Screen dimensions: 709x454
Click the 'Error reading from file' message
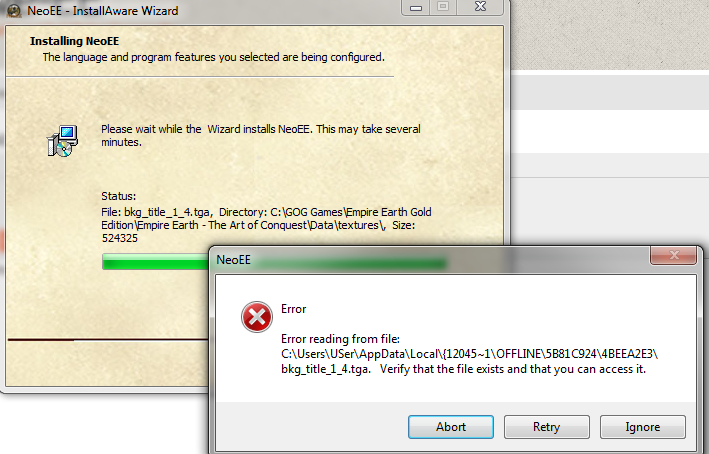pyautogui.click(x=340, y=339)
